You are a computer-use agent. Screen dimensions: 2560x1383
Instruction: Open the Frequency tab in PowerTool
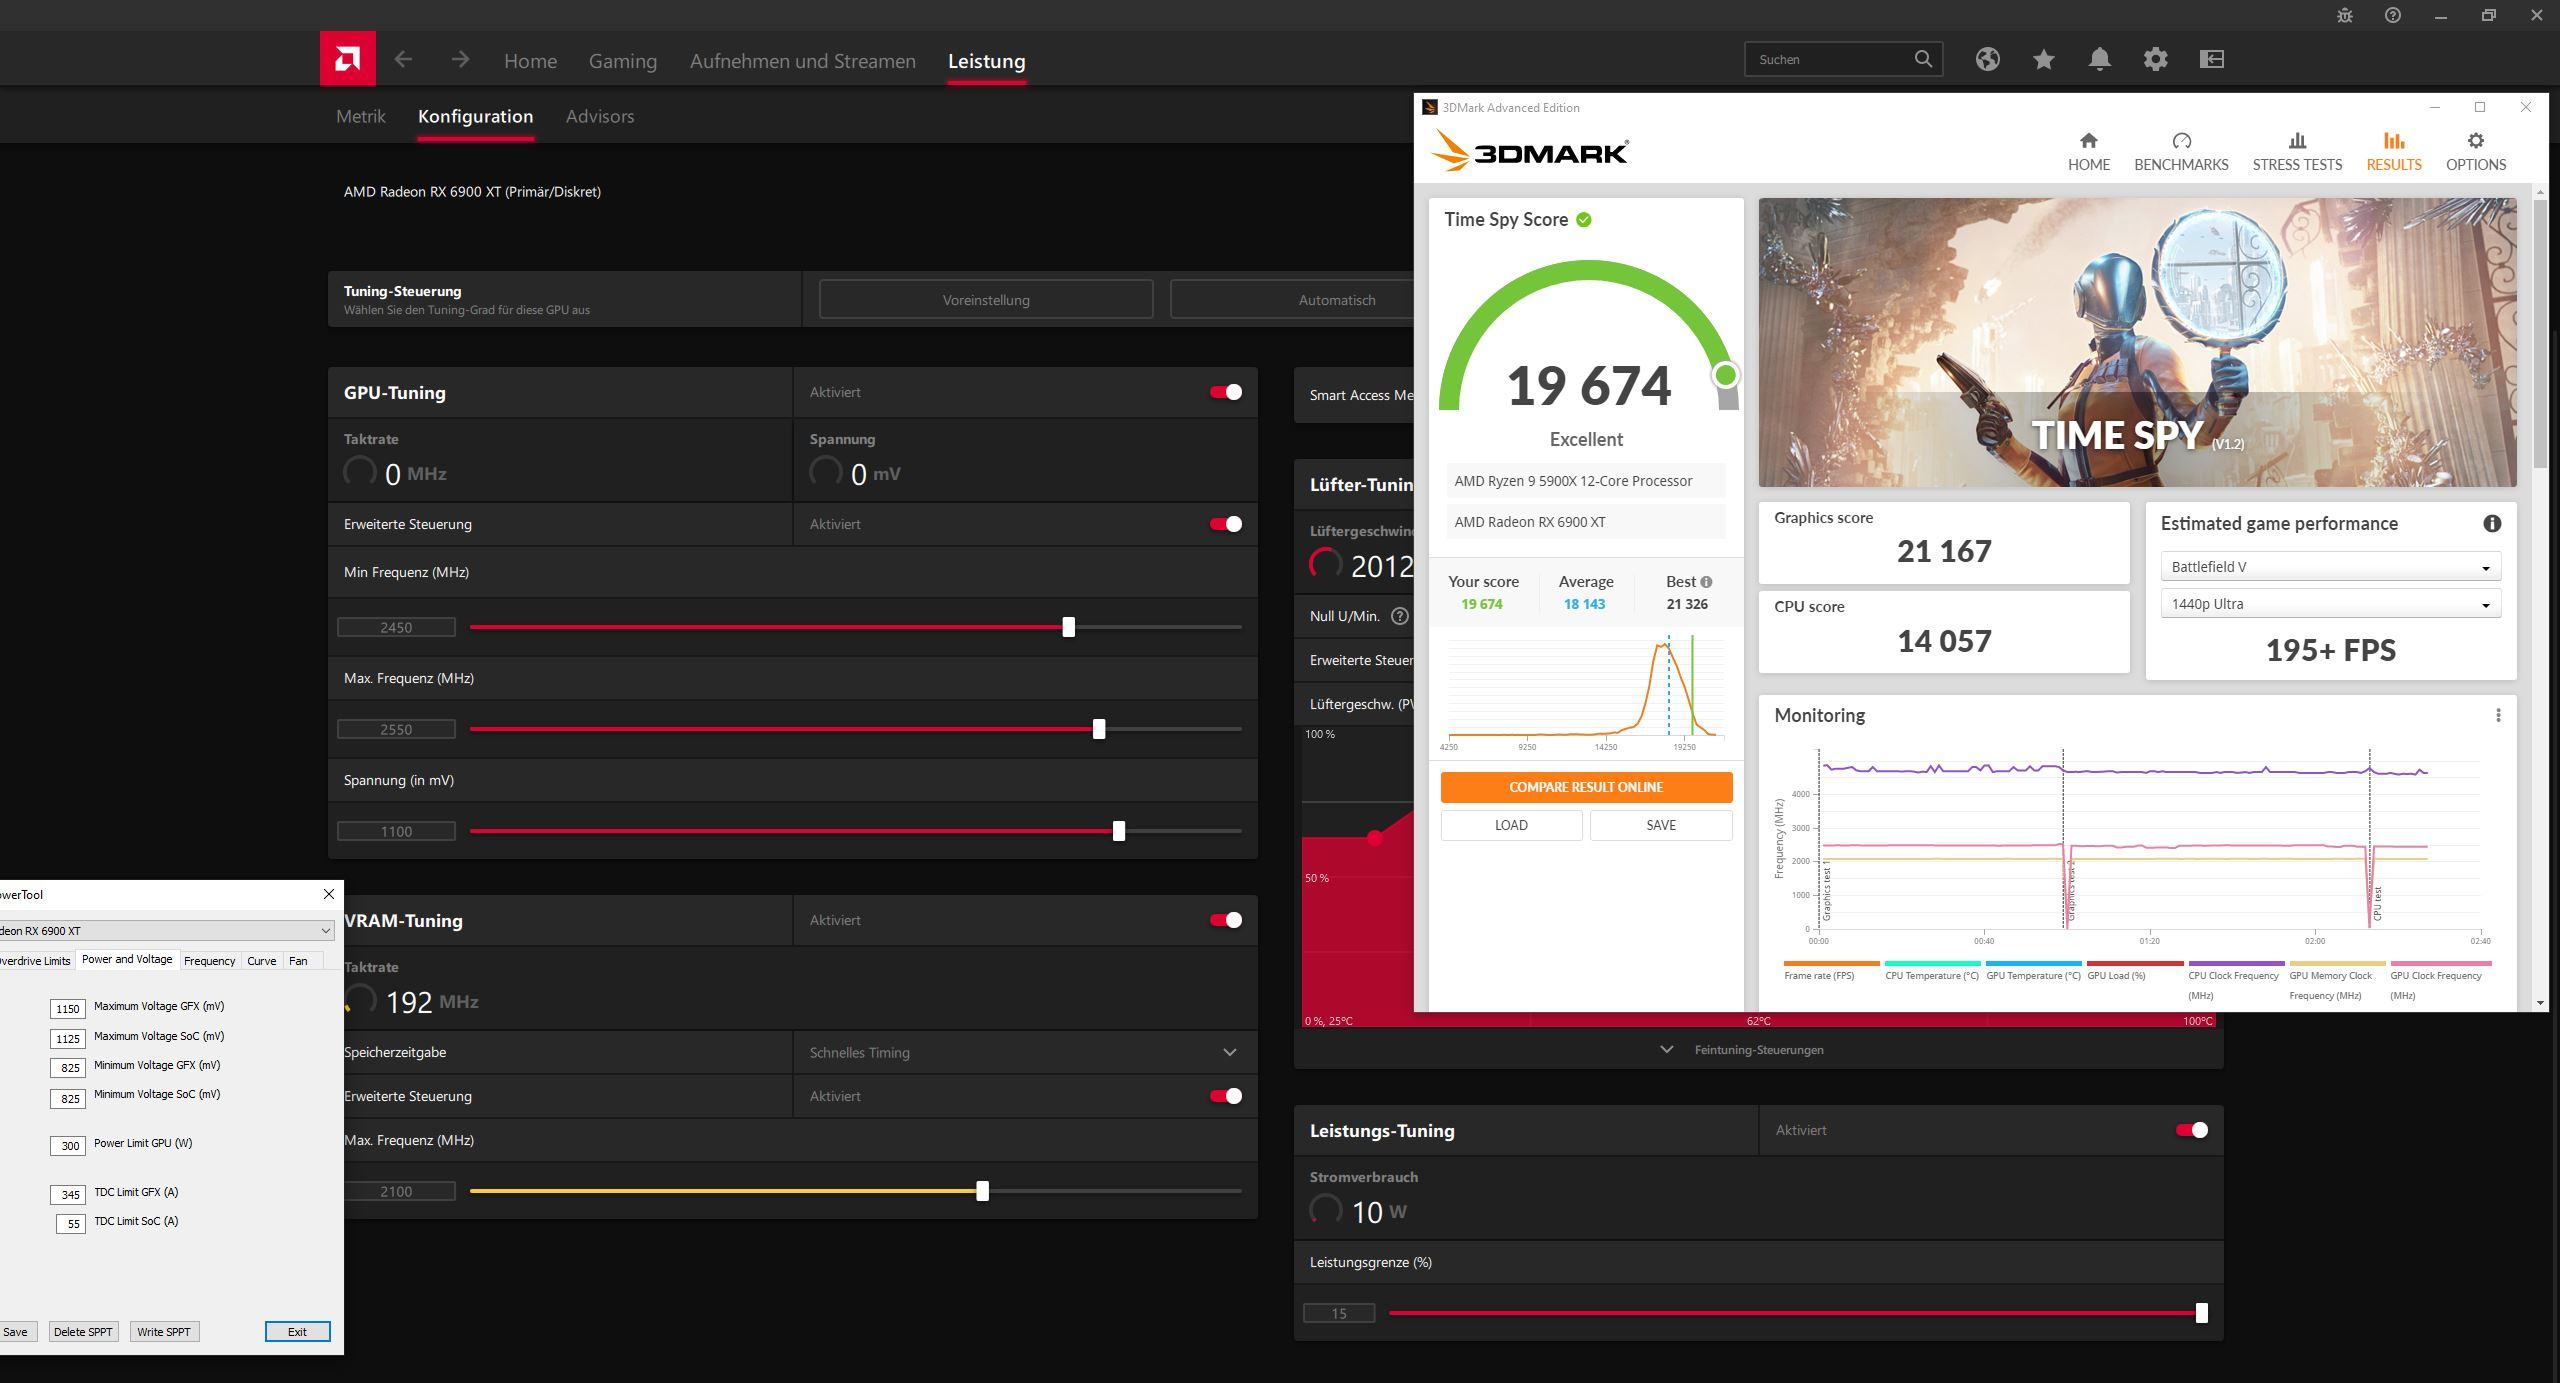[x=209, y=961]
